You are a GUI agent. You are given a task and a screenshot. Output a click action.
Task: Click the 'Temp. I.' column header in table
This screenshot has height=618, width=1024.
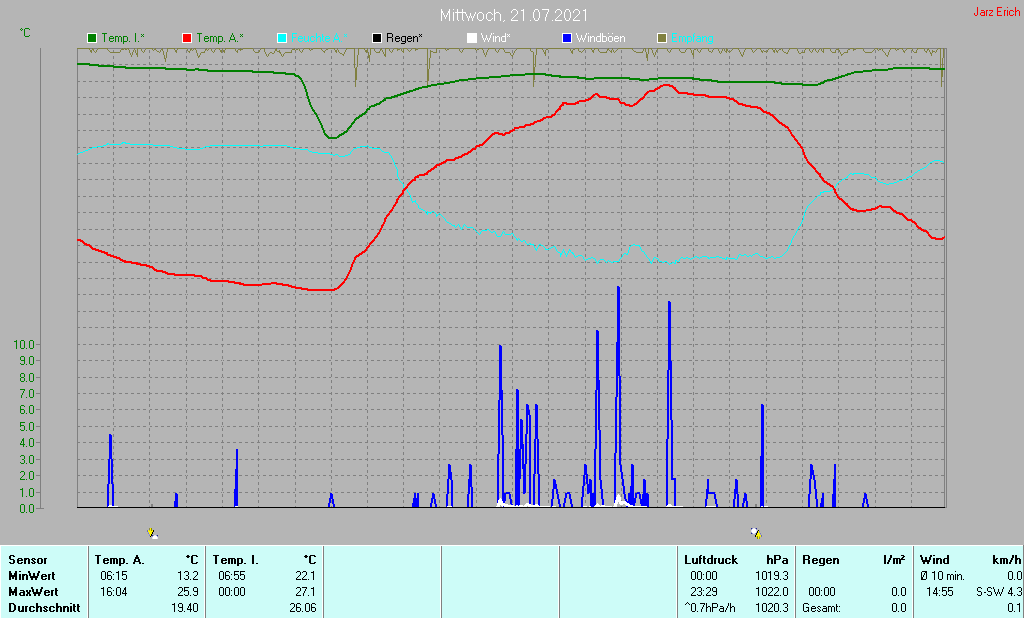tap(236, 560)
